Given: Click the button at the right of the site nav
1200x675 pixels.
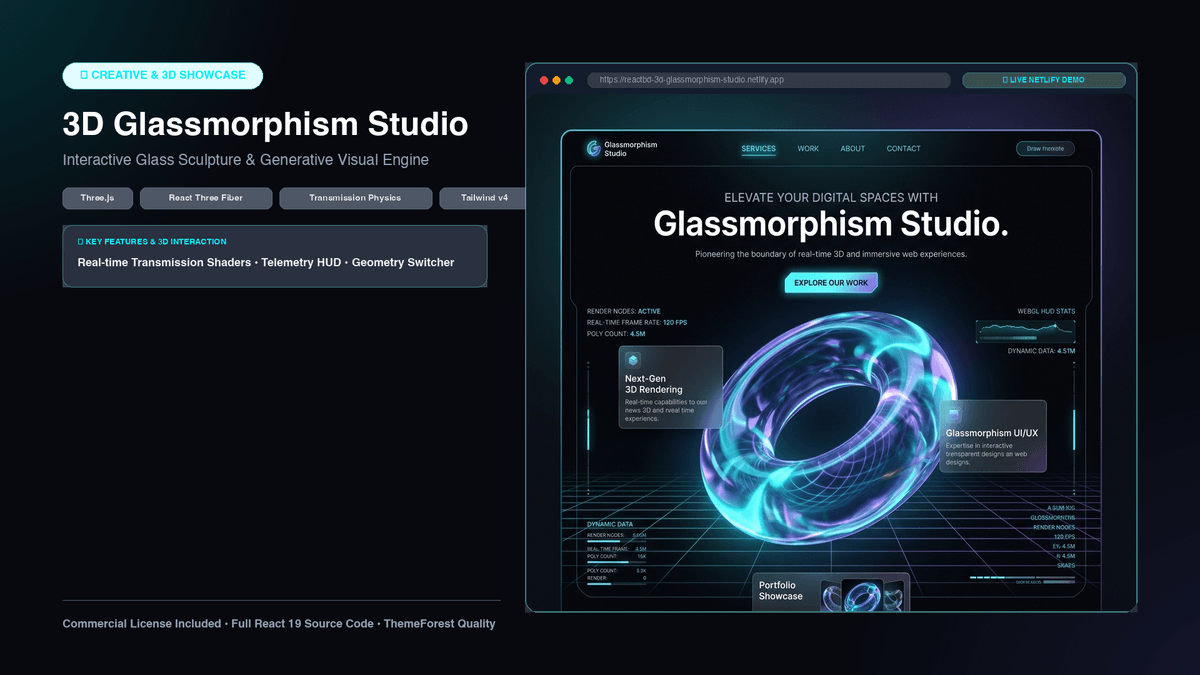Looking at the screenshot, I should (x=1046, y=149).
